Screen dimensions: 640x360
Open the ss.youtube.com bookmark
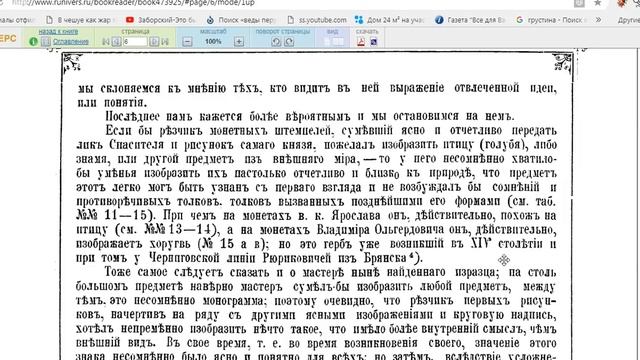click(x=317, y=20)
